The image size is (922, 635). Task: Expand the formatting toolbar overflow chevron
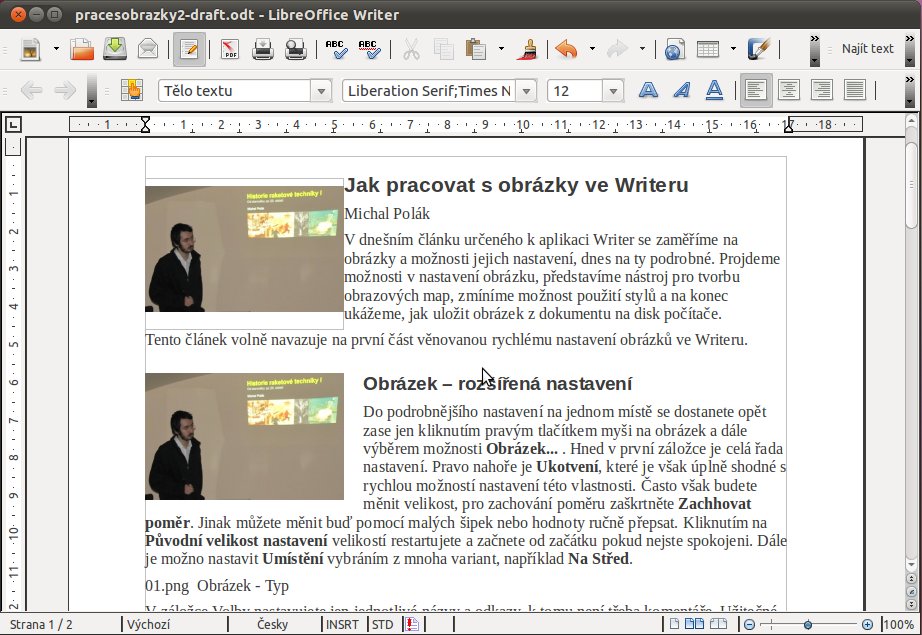(x=910, y=91)
